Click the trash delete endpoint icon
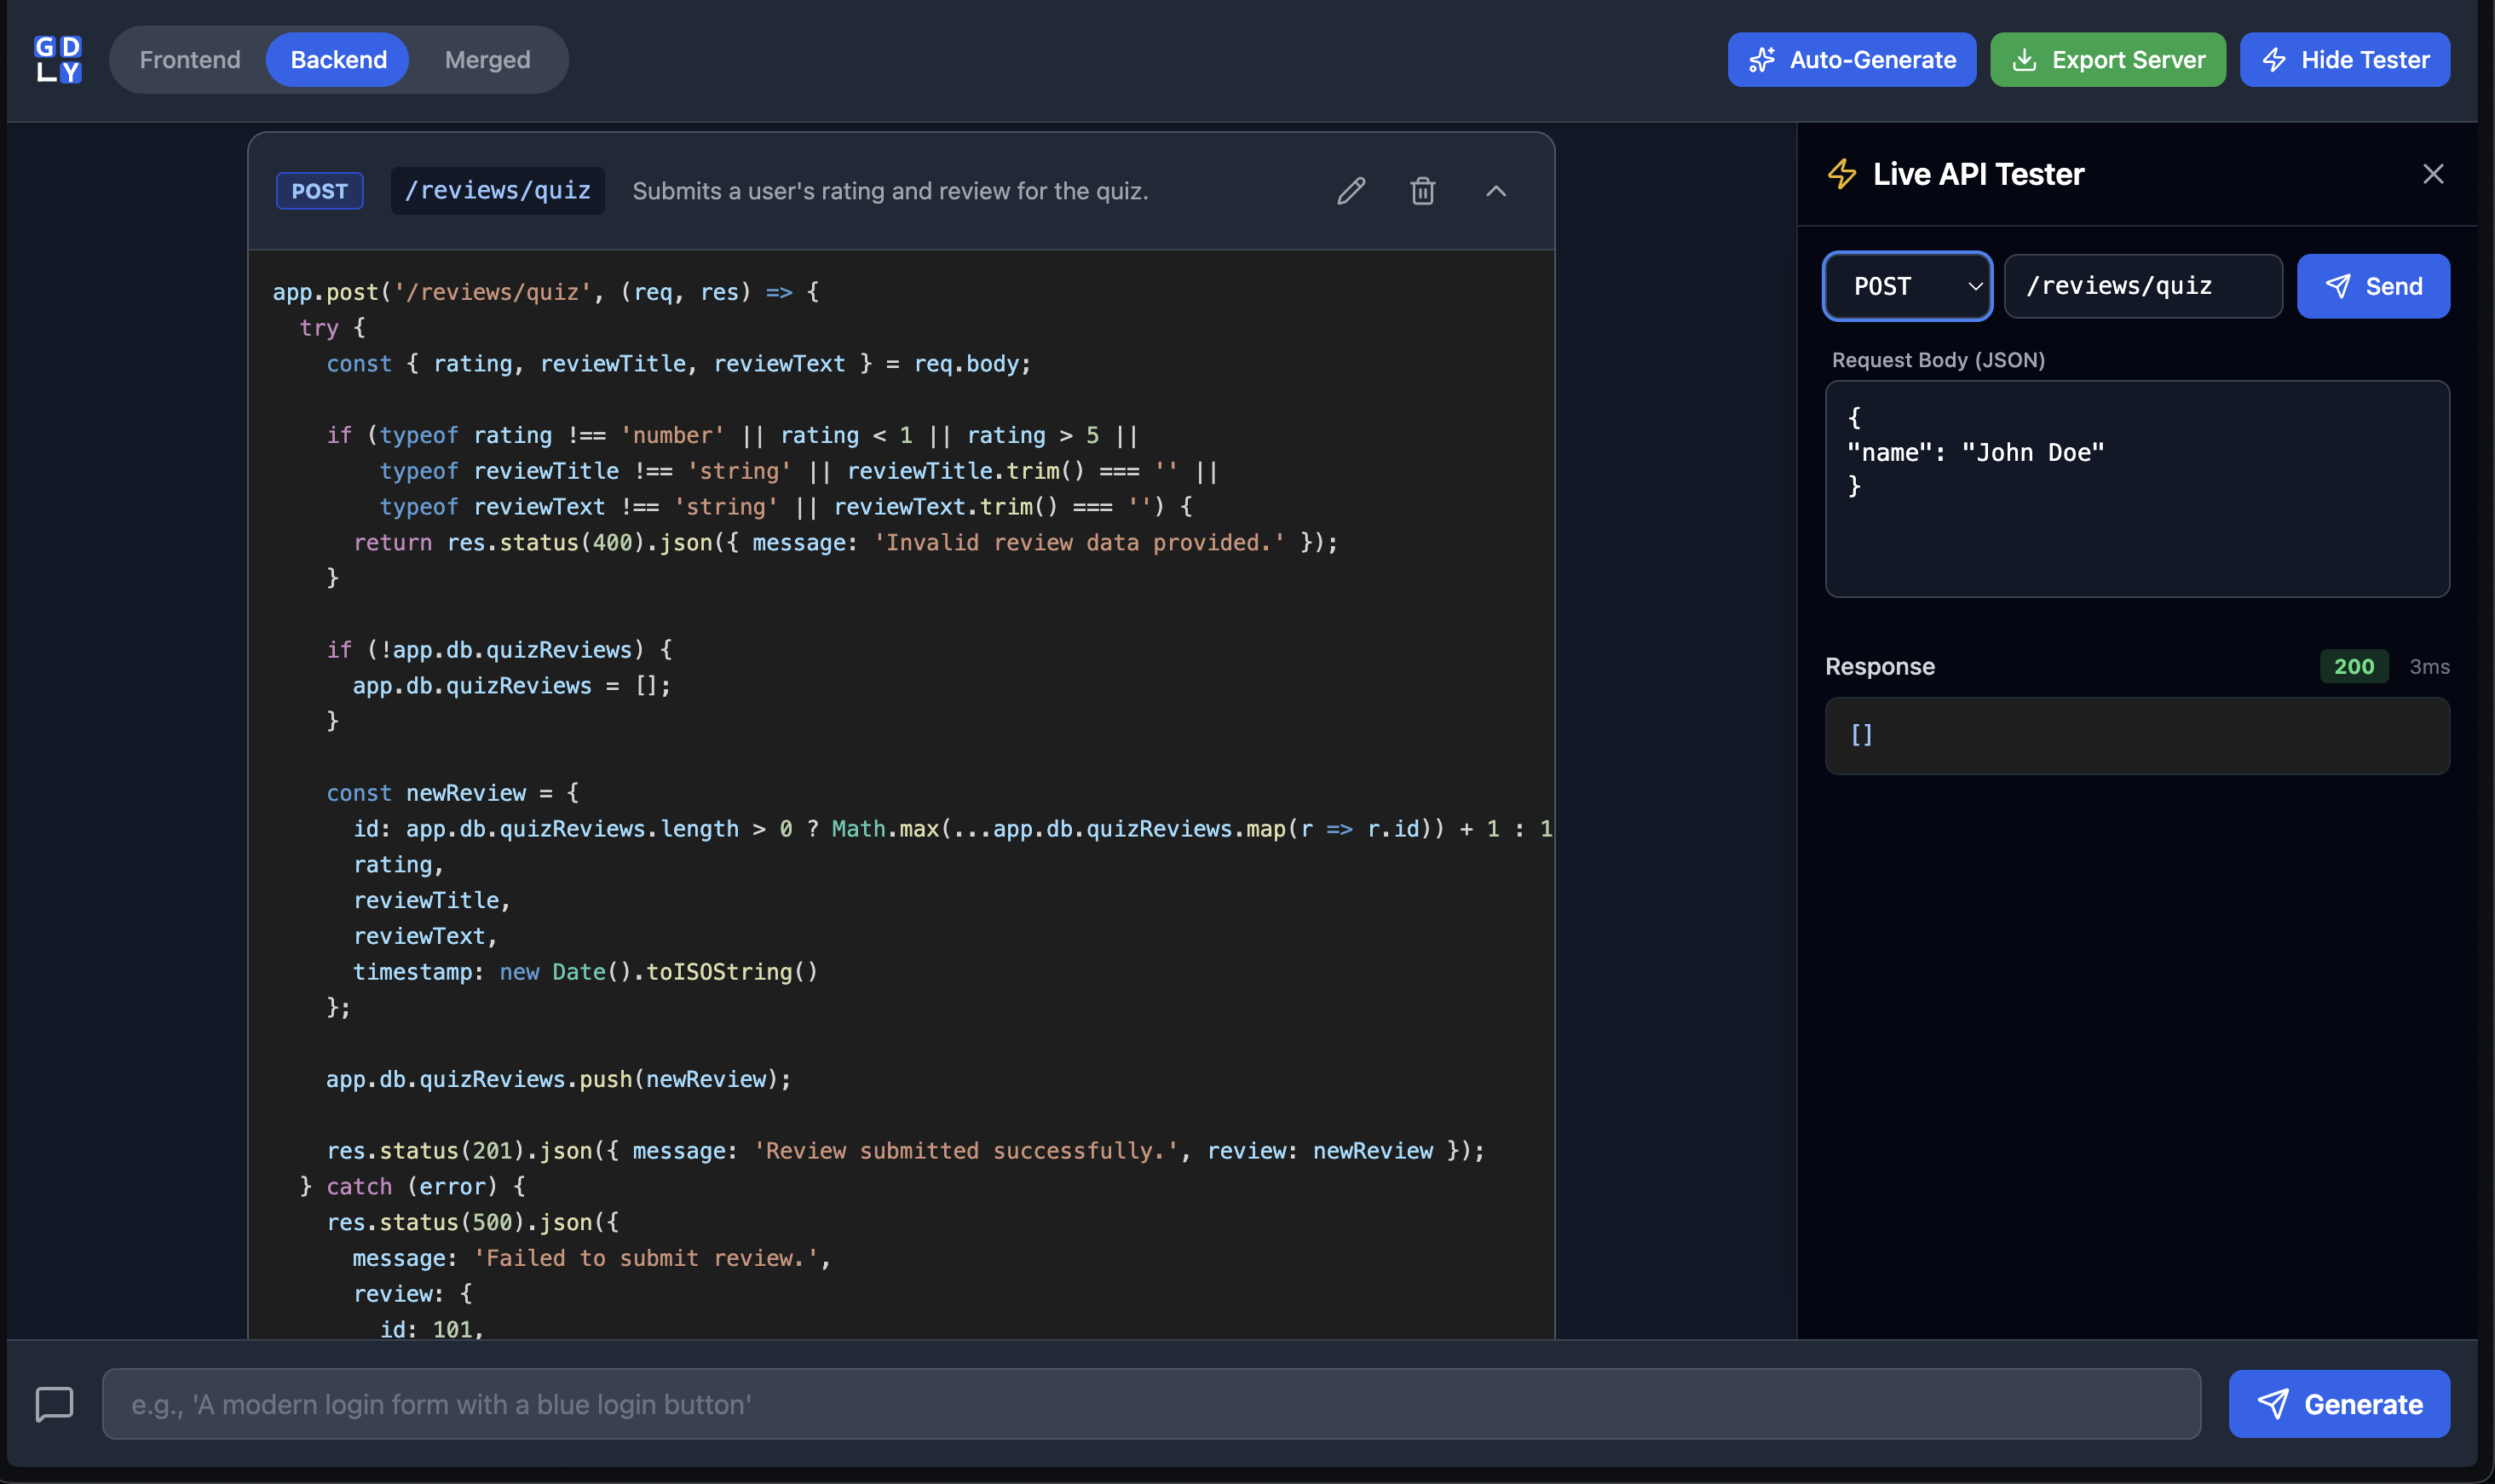 click(1423, 190)
